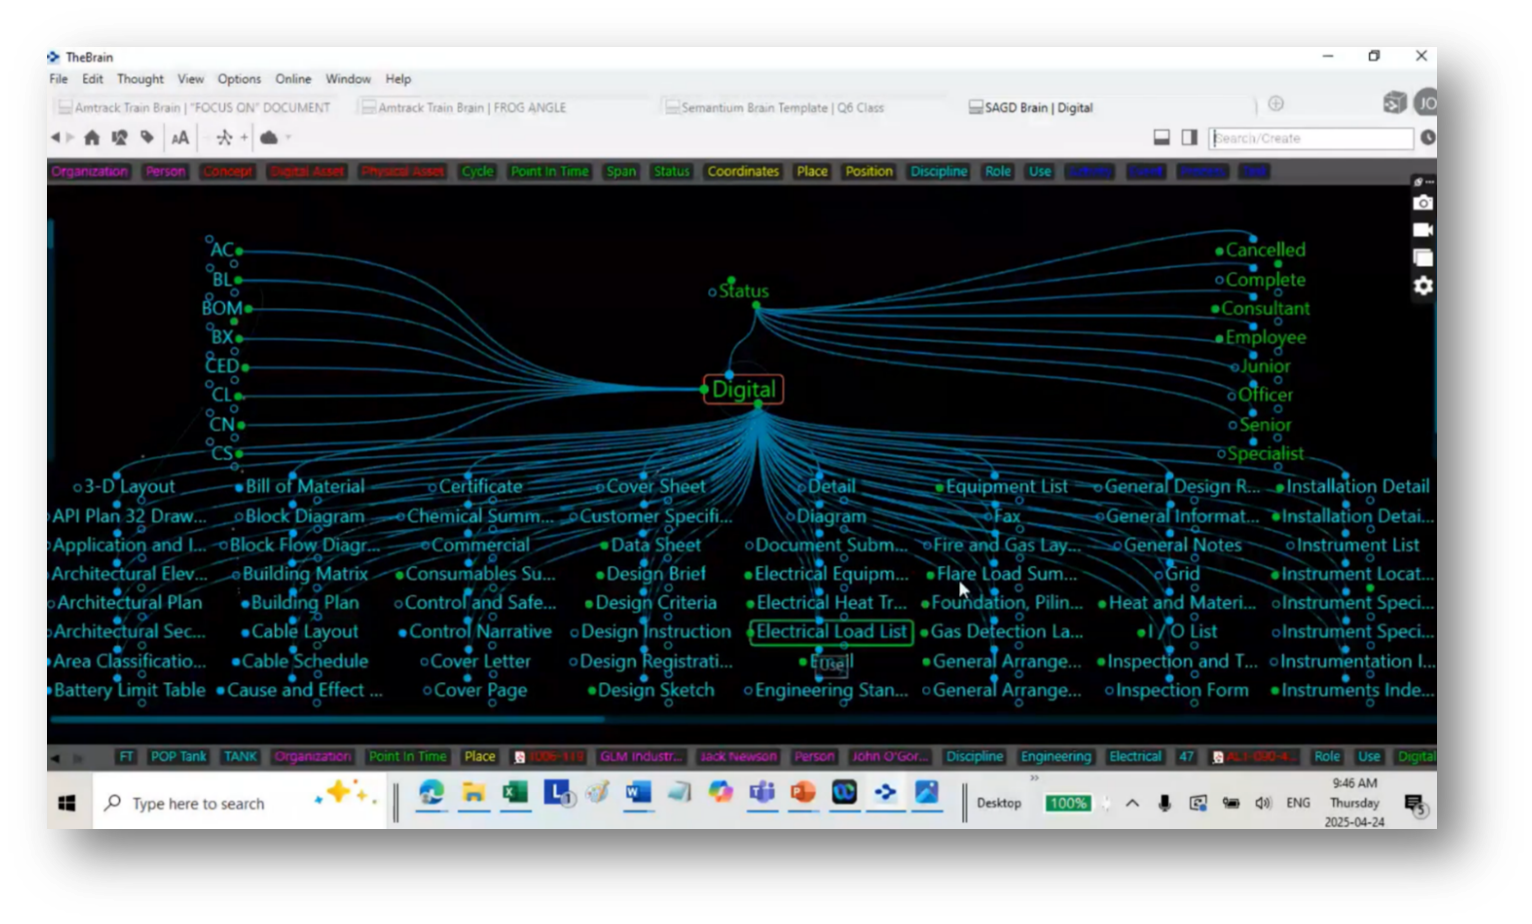
Task: Toggle the side panel layout icon
Action: (x=1189, y=138)
